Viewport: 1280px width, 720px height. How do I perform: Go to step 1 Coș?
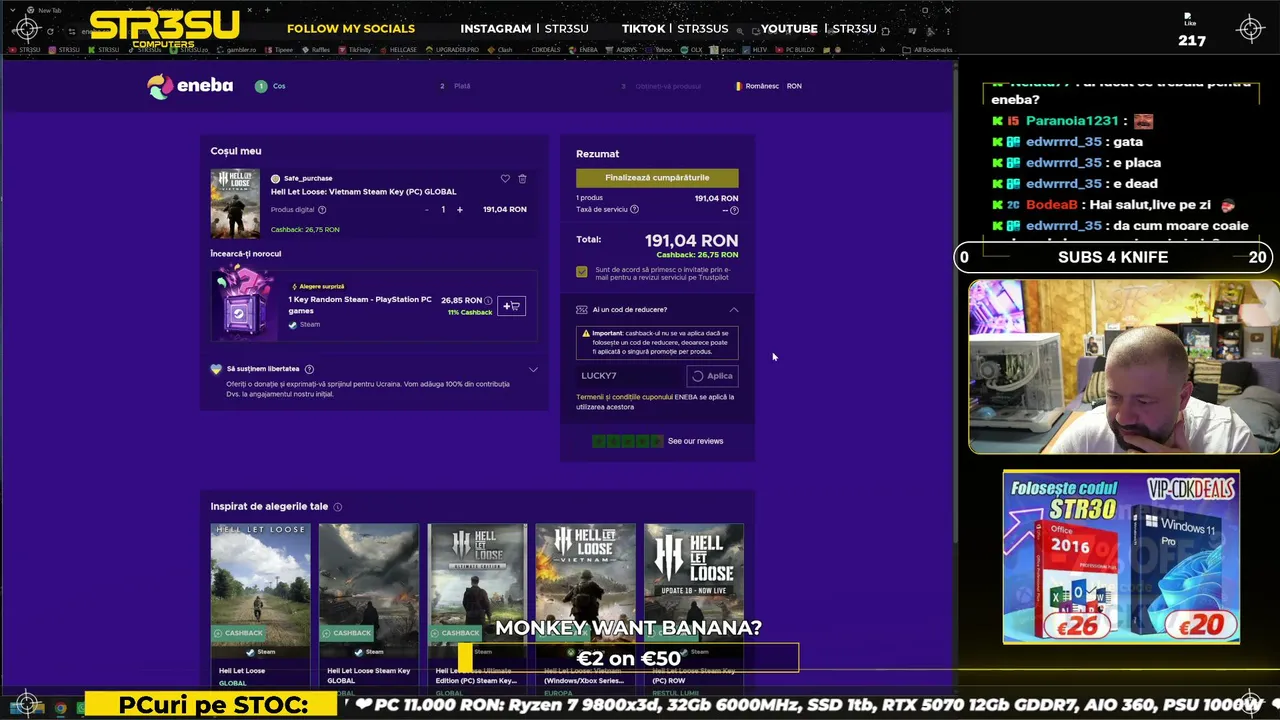click(270, 86)
